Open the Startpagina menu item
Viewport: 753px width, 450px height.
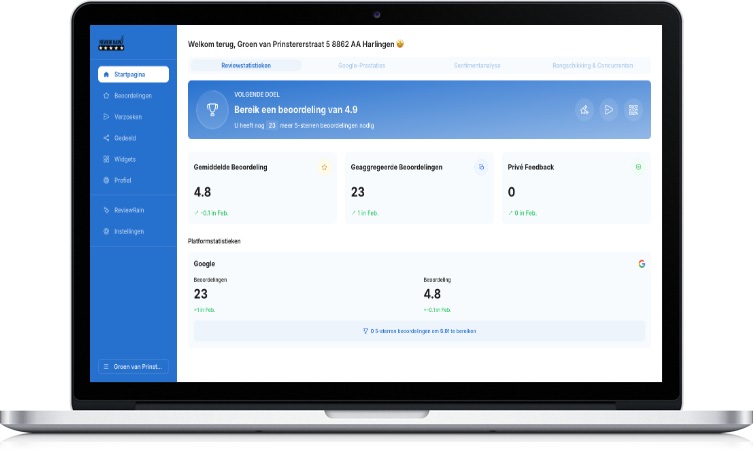click(x=134, y=74)
